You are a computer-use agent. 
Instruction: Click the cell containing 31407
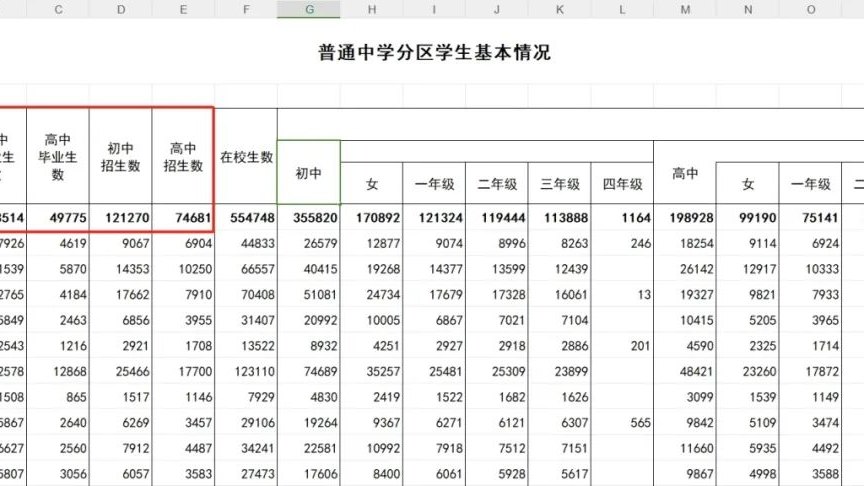point(246,320)
